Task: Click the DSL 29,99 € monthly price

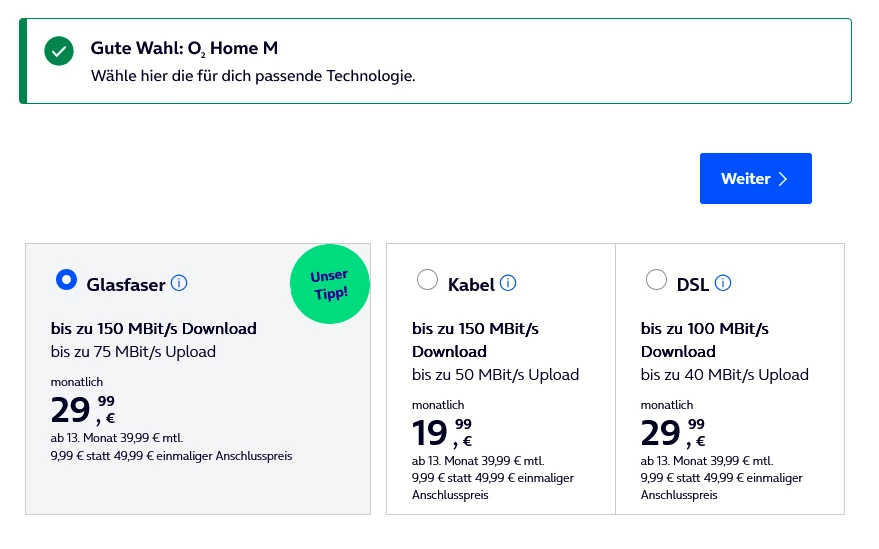Action: click(672, 432)
